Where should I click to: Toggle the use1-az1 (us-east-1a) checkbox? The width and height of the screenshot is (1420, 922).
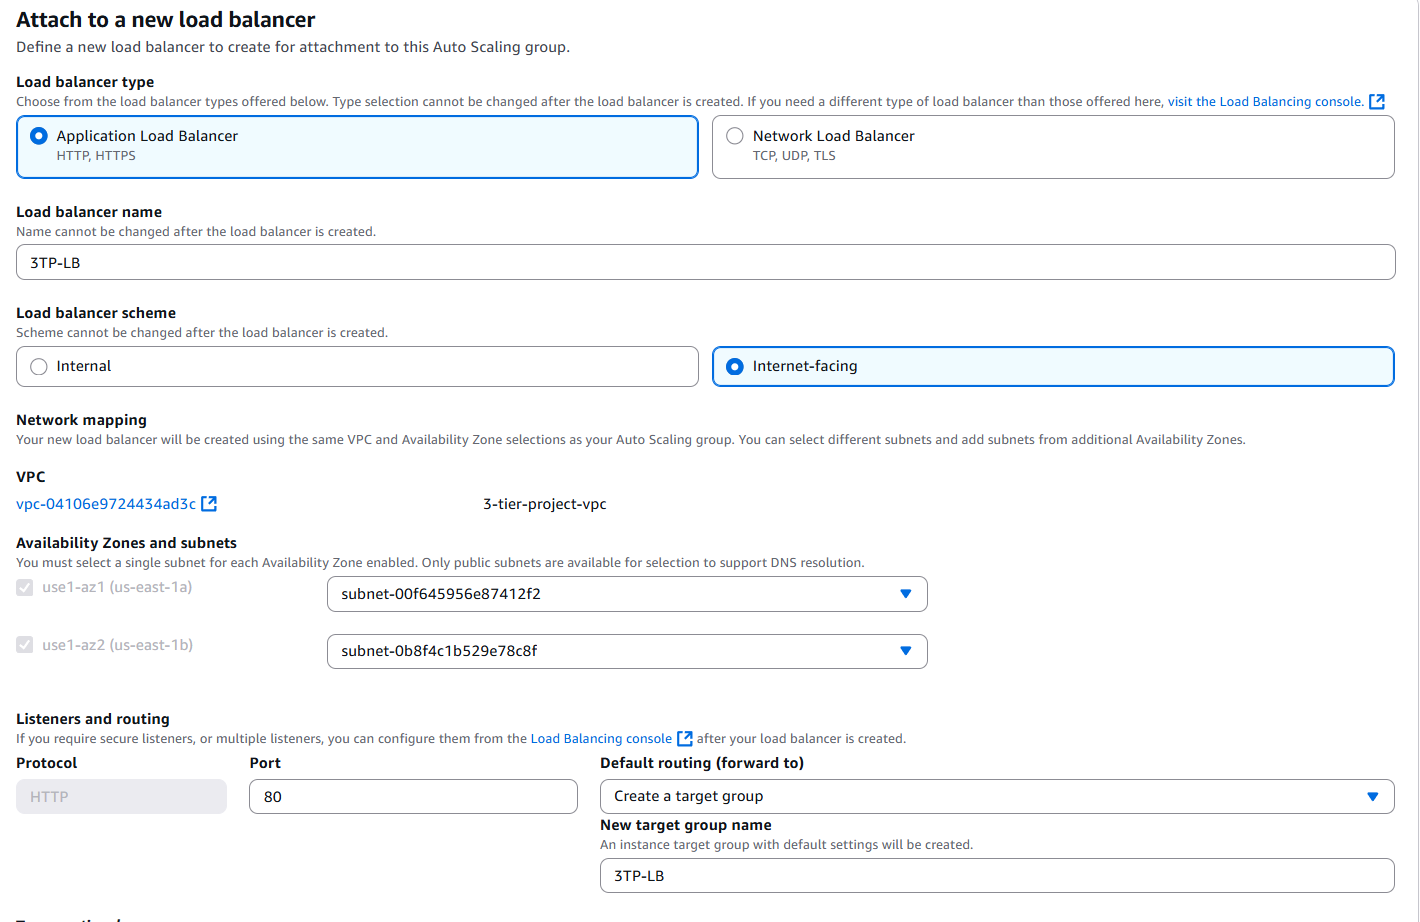point(24,587)
